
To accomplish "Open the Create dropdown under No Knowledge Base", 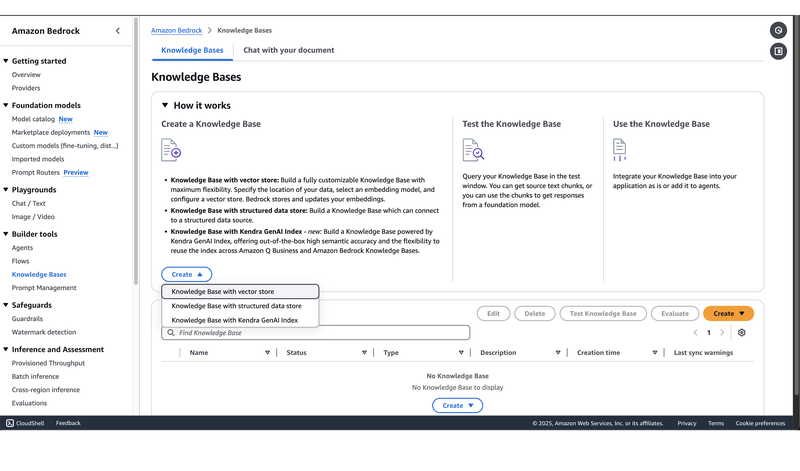I will coord(457,405).
